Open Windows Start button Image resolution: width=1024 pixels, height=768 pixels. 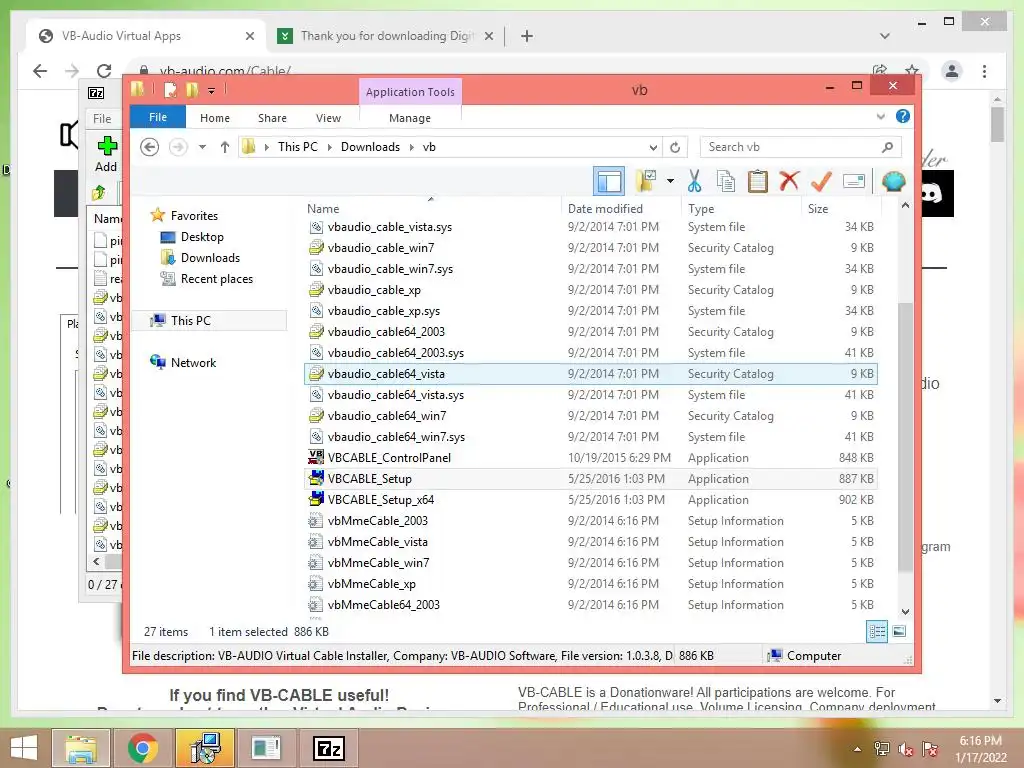click(x=24, y=748)
